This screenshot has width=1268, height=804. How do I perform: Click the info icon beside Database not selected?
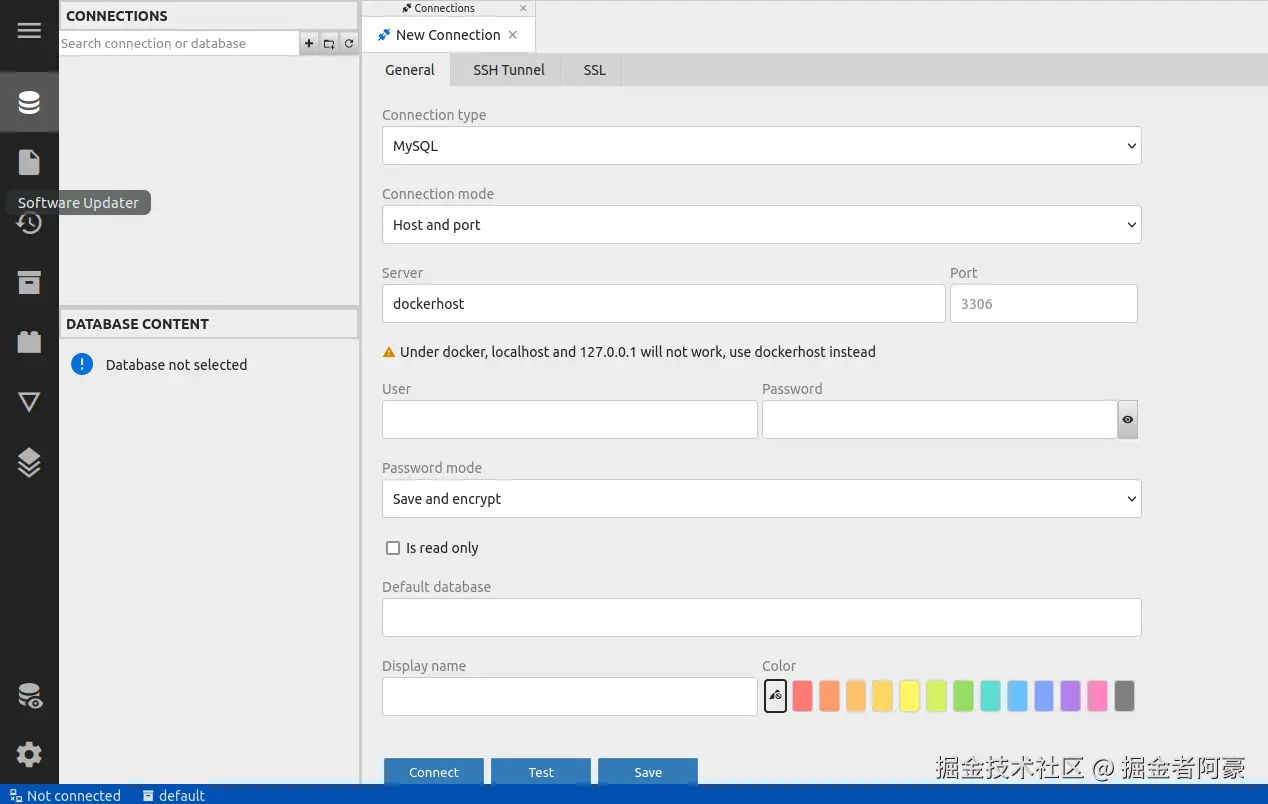point(82,364)
